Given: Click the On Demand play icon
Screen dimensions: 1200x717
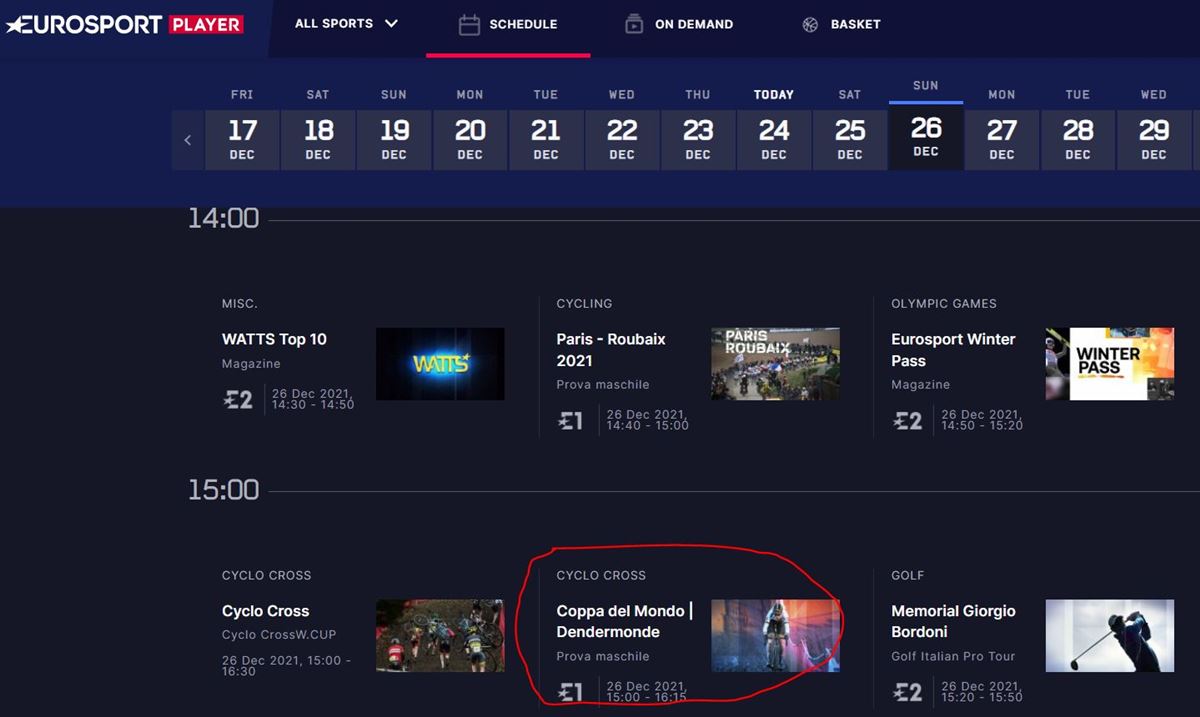Looking at the screenshot, I should tap(634, 25).
